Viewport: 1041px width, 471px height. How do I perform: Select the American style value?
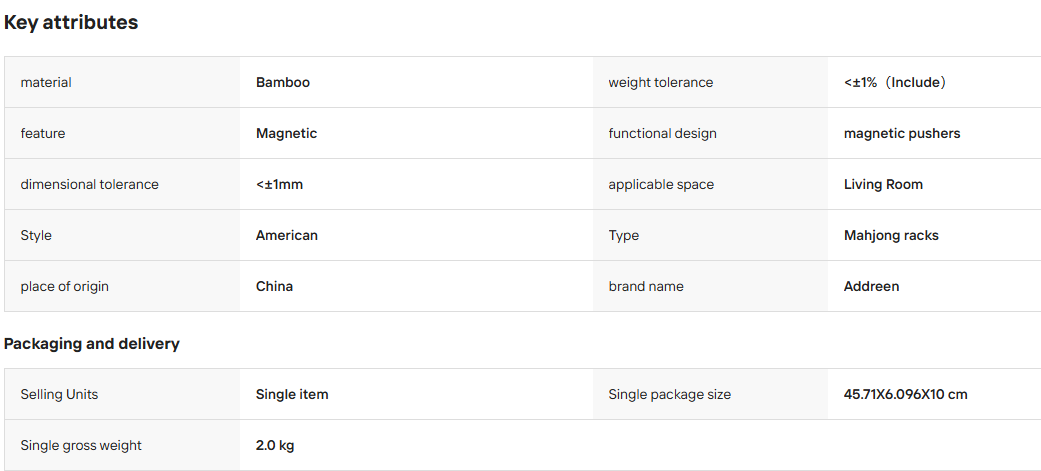point(287,235)
